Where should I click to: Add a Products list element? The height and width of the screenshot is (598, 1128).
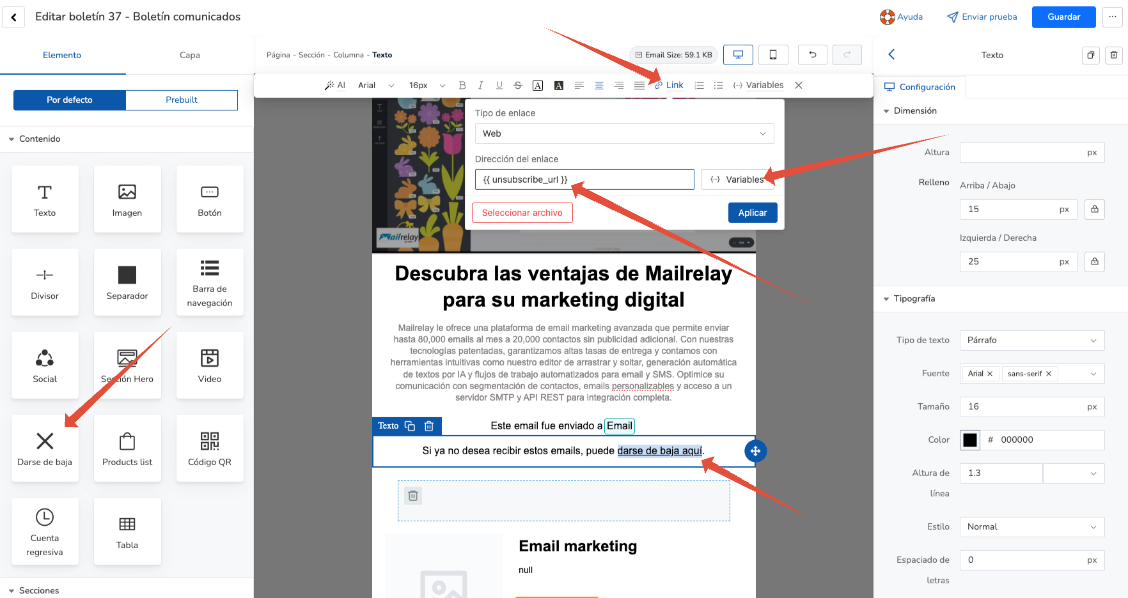pos(127,449)
